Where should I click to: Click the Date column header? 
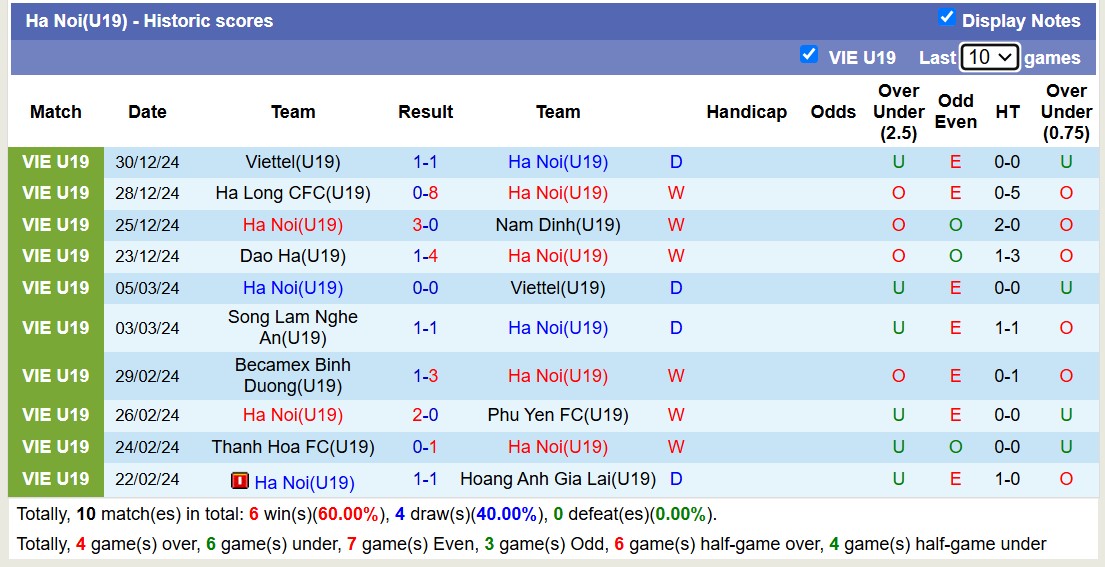pos(147,111)
